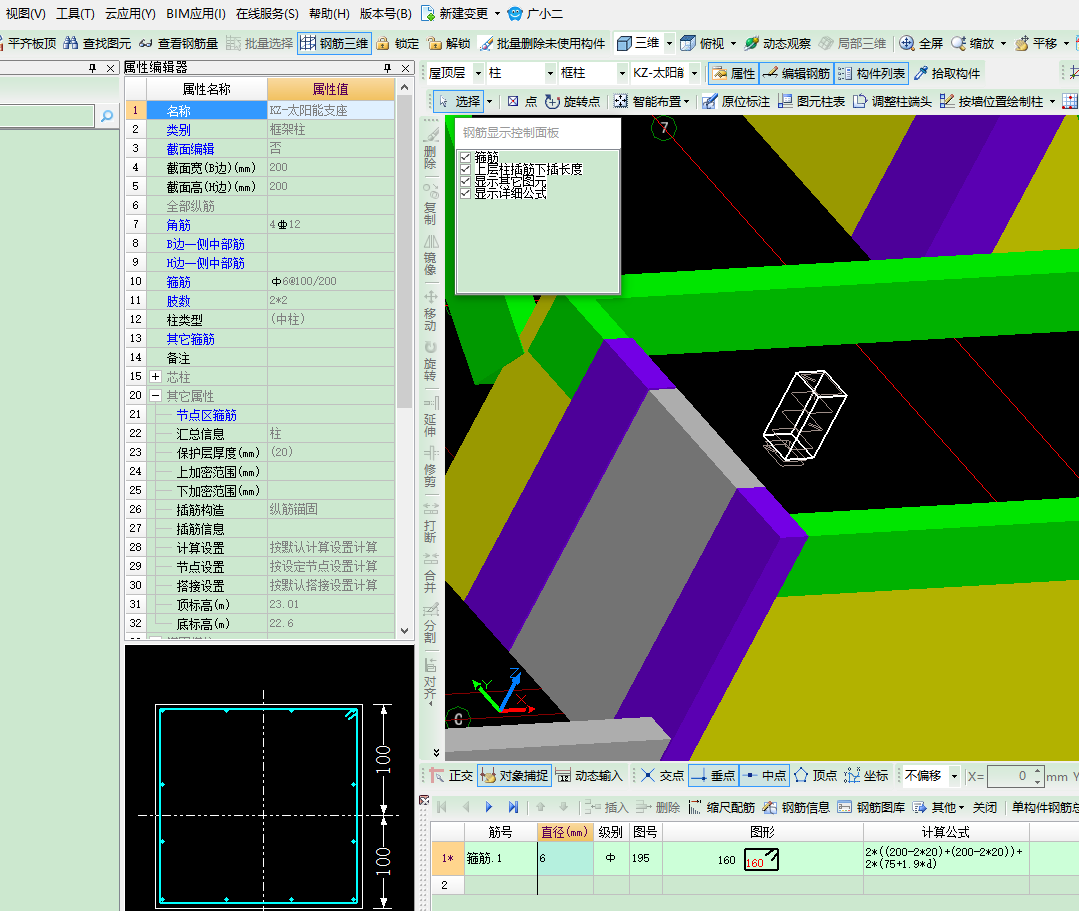Click 调整柱端头 tool

(893, 101)
